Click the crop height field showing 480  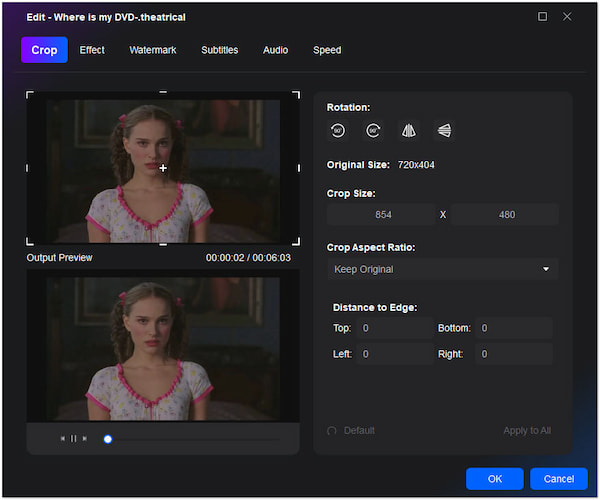tap(505, 215)
